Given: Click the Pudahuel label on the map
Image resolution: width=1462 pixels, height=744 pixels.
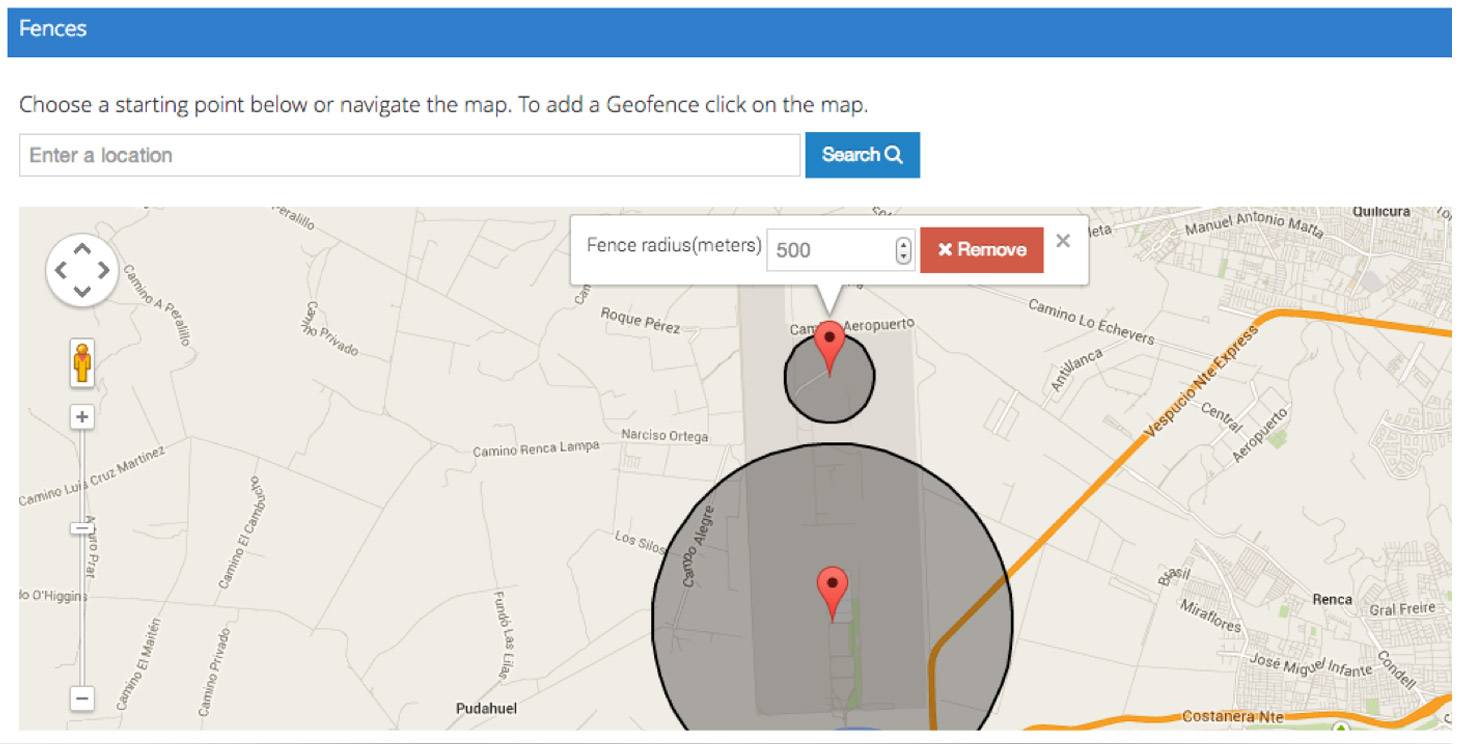Looking at the screenshot, I should point(486,708).
